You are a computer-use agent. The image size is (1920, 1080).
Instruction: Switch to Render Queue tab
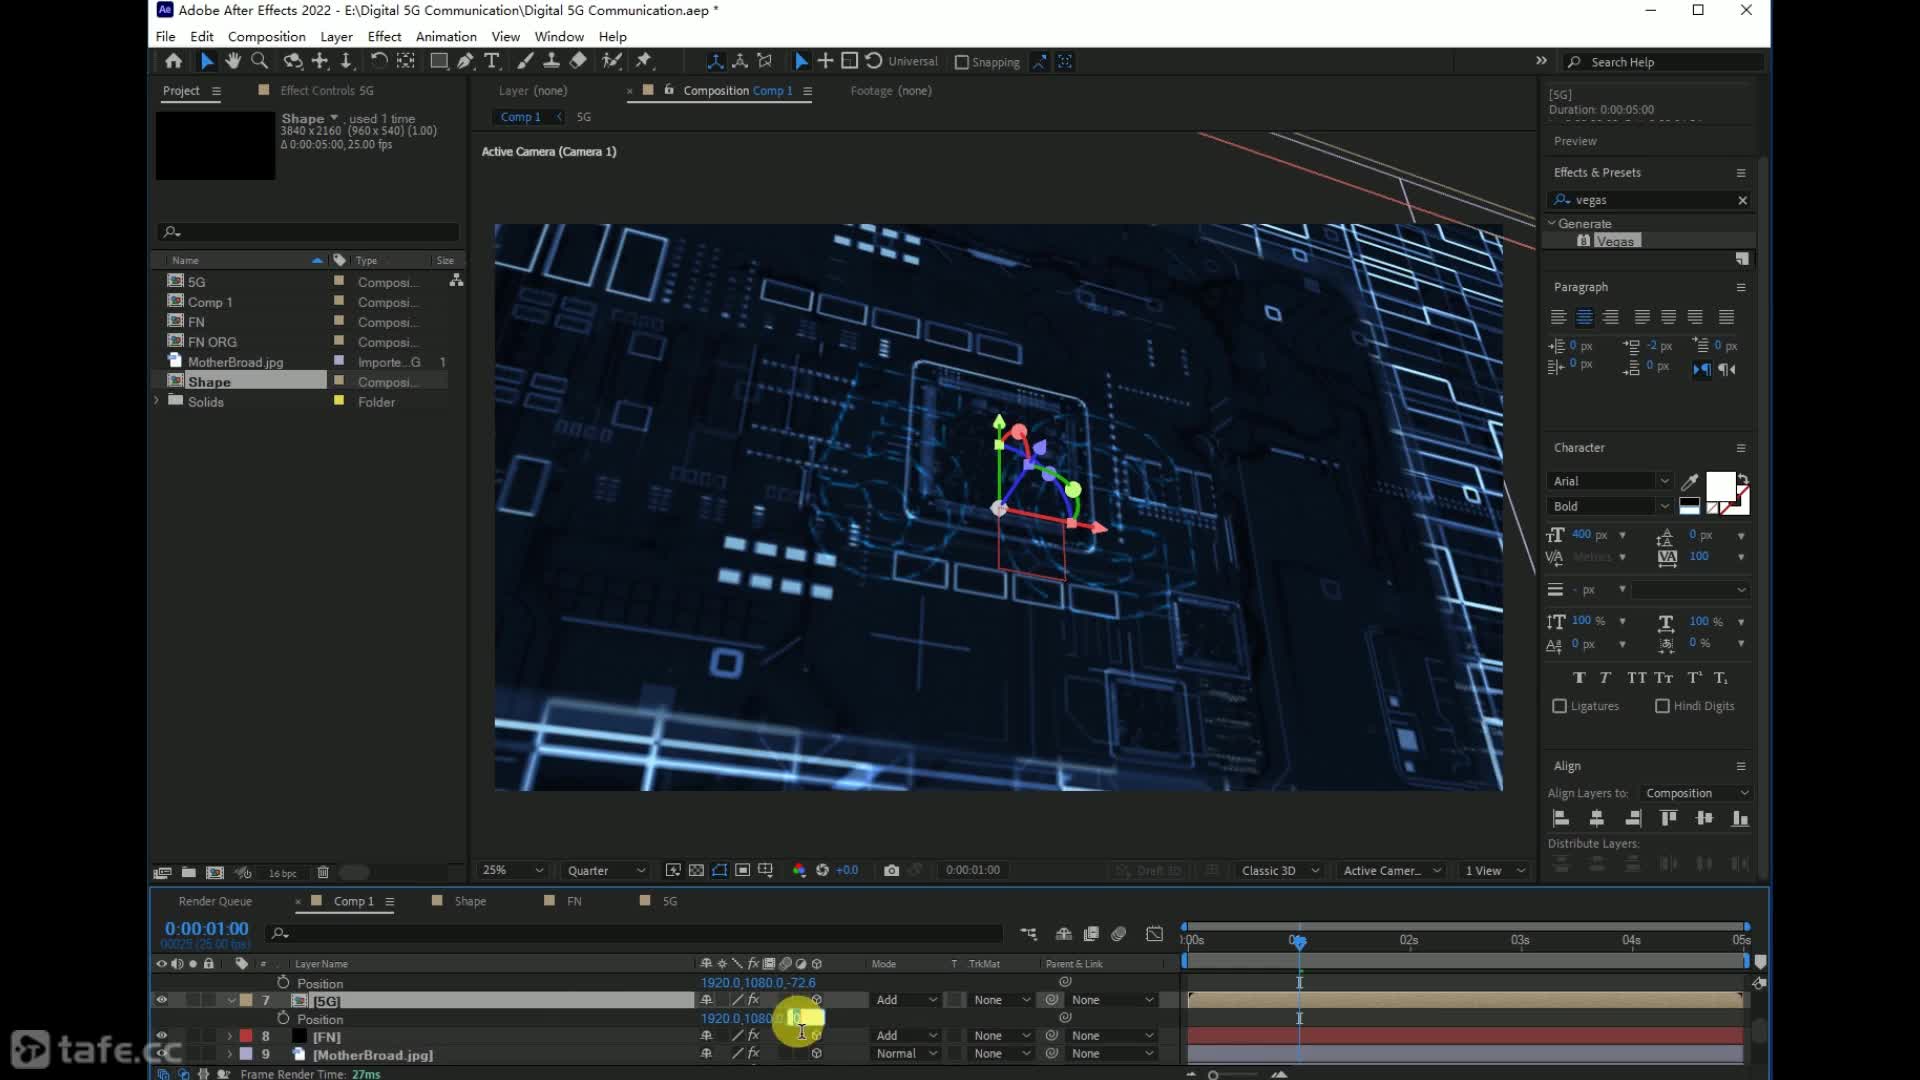[215, 901]
